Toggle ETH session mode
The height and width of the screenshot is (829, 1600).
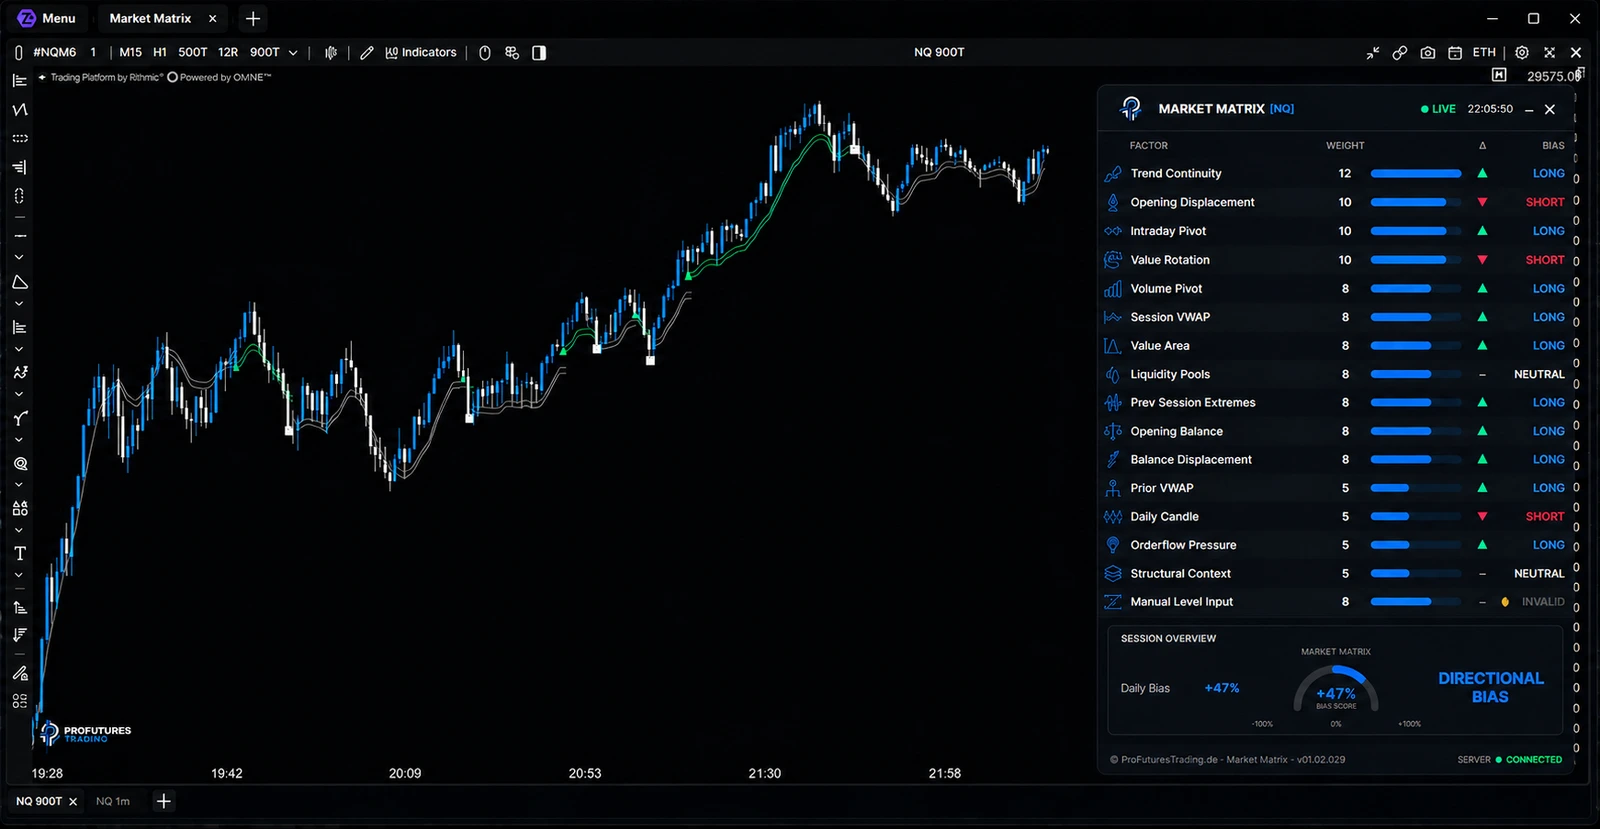tap(1484, 52)
